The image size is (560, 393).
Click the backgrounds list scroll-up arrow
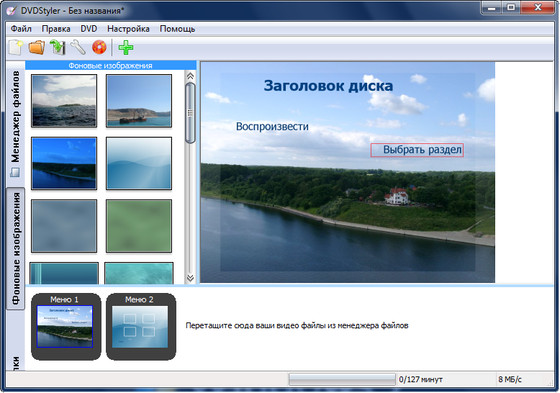point(190,76)
